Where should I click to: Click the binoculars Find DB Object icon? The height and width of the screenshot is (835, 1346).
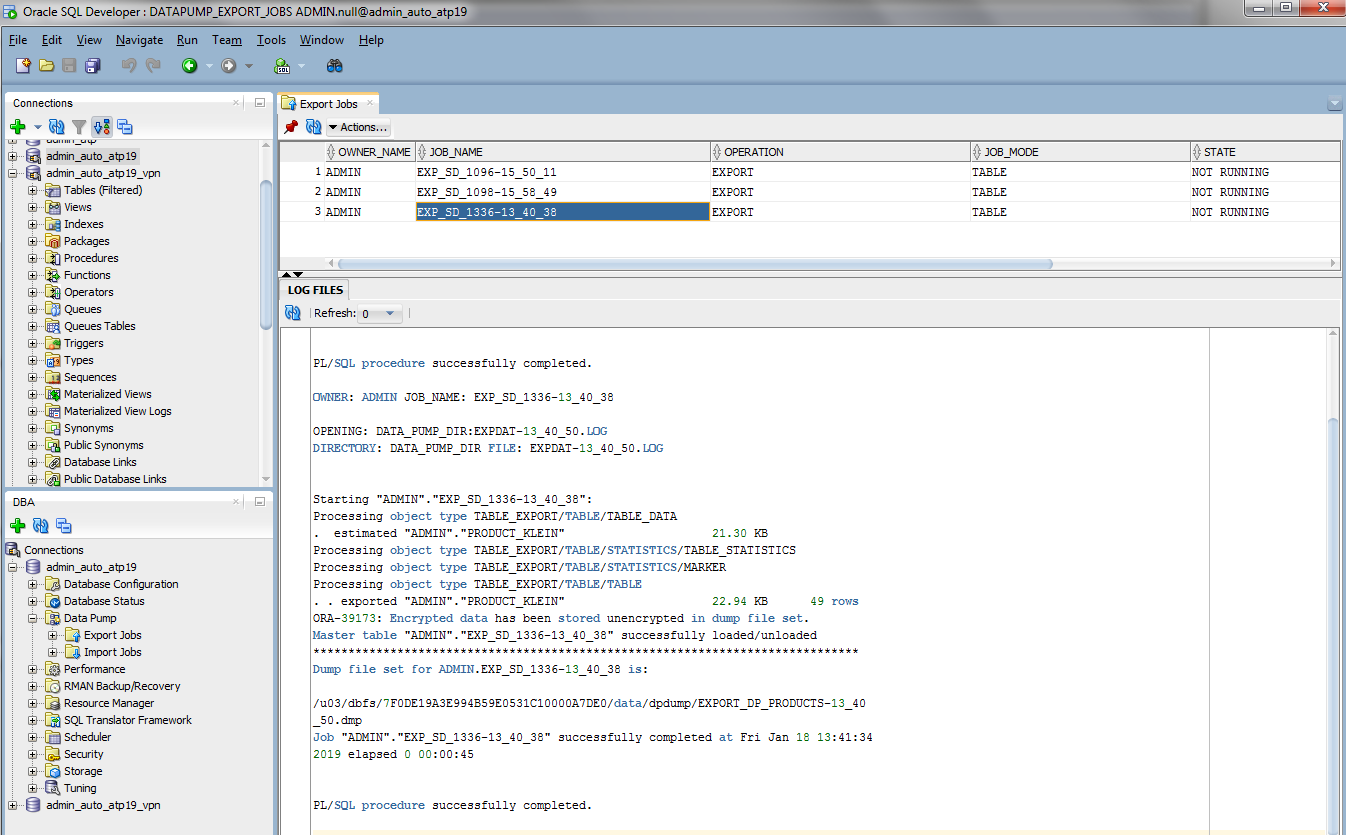(x=335, y=66)
